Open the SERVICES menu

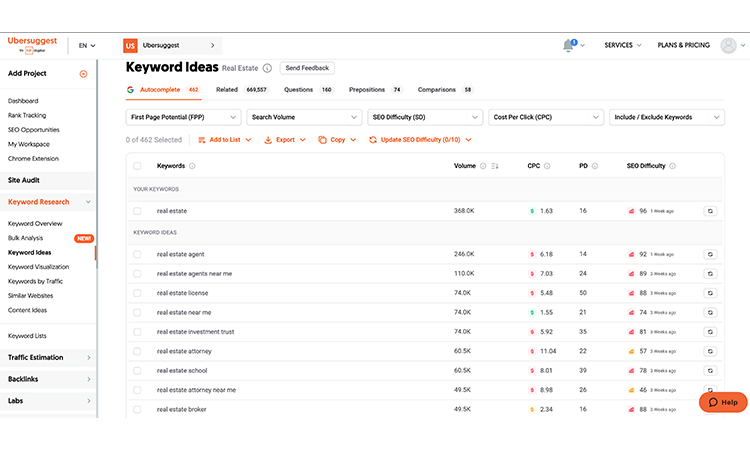tap(622, 45)
